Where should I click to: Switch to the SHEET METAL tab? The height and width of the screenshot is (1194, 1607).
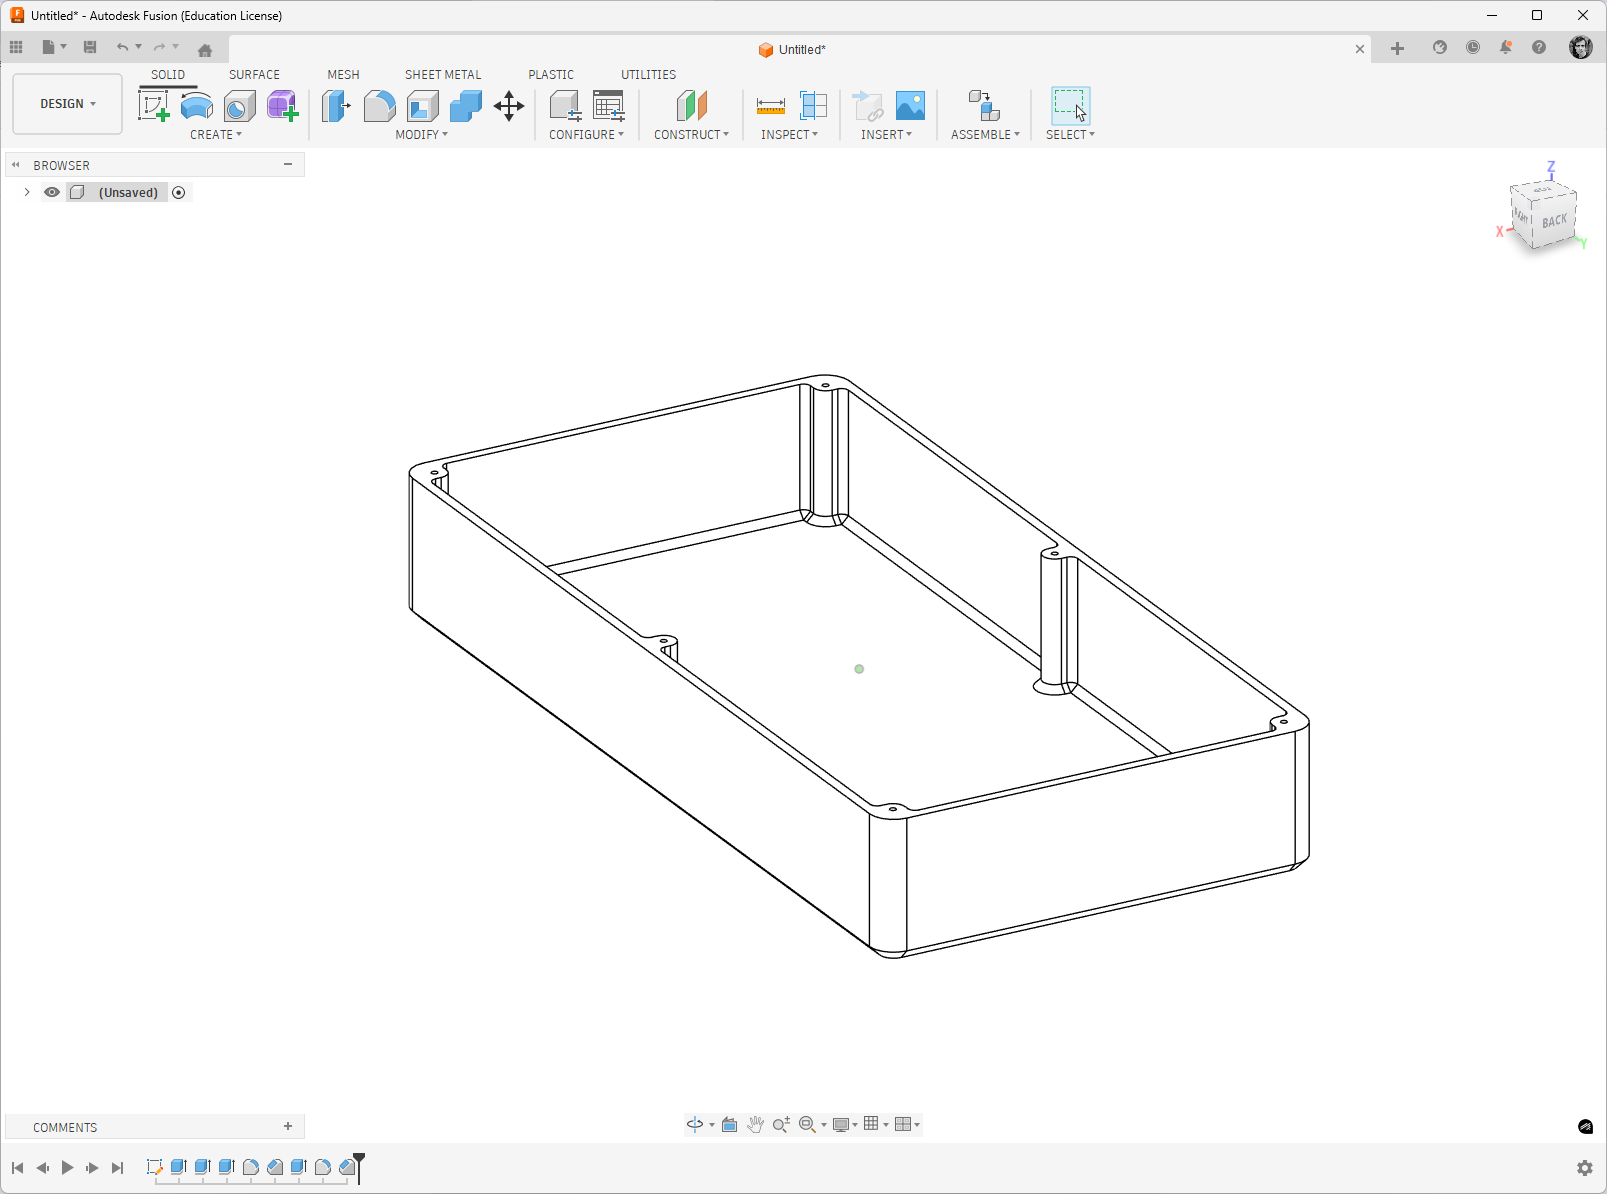(x=443, y=75)
